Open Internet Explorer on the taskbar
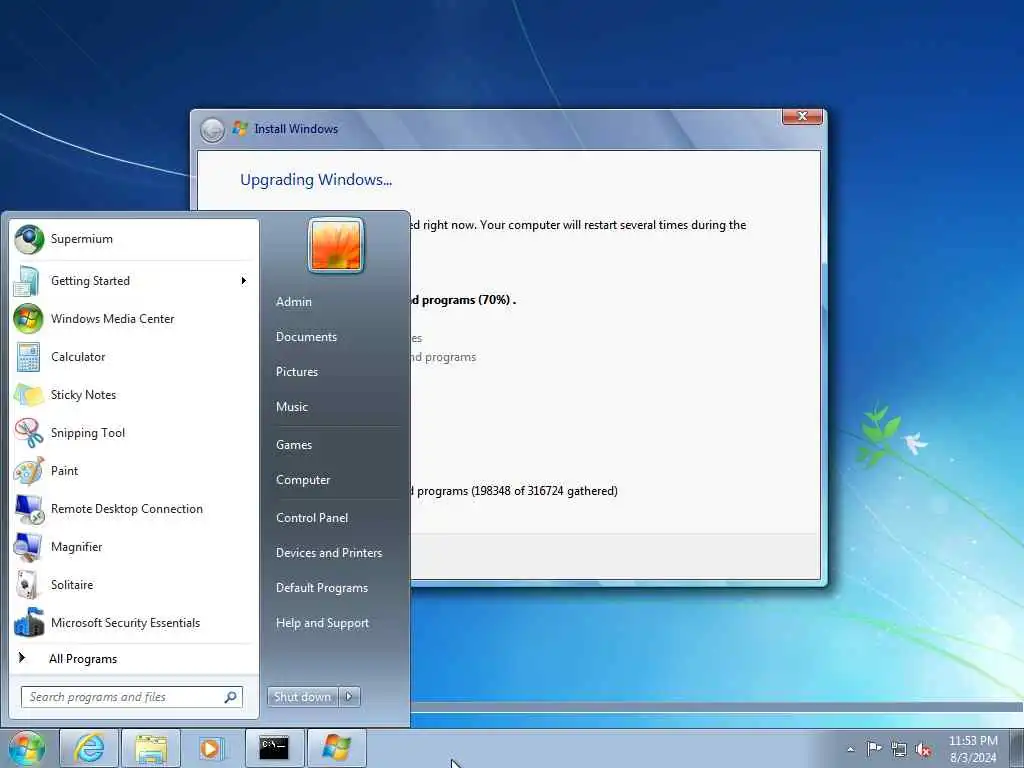Viewport: 1024px width, 768px height. 89,748
